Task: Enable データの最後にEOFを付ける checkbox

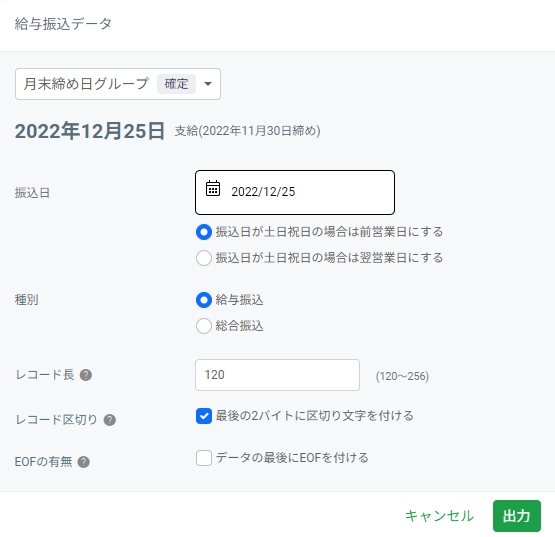Action: pos(204,458)
